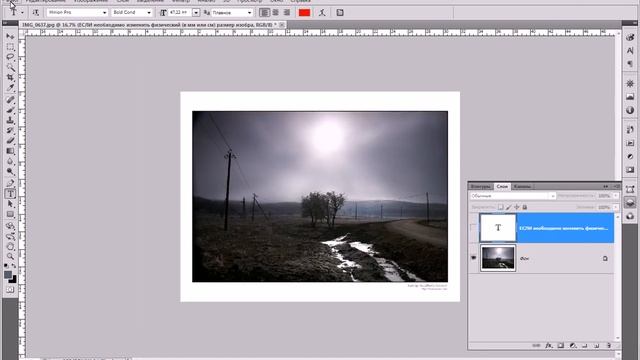Image resolution: width=640 pixels, height=360 pixels.
Task: Toggle lock transparent pixels
Action: click(x=500, y=207)
